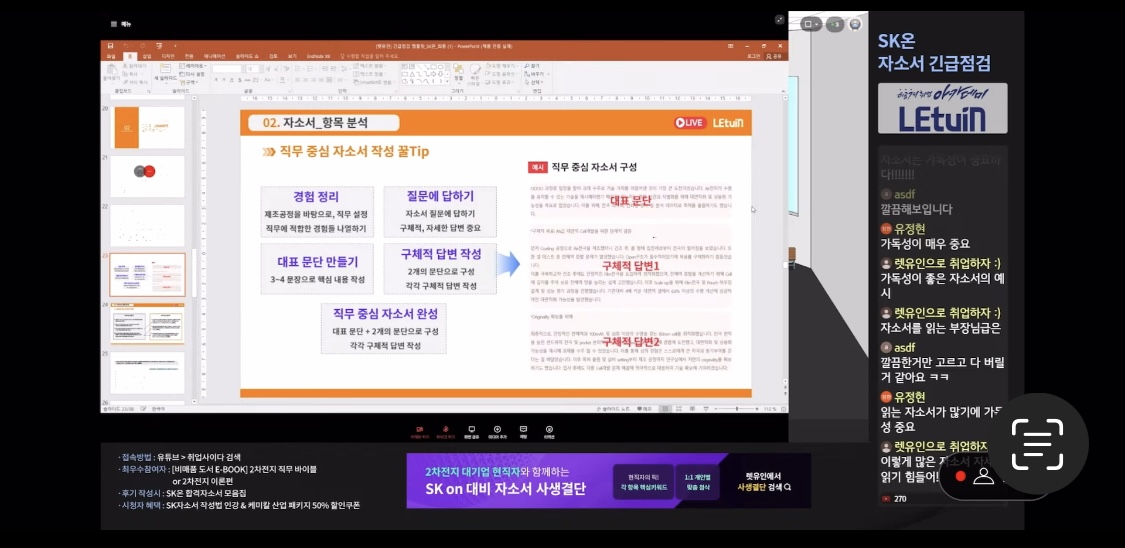Open the 도형 윤곽선 dropdown
This screenshot has height=548, width=1125.
coord(502,74)
